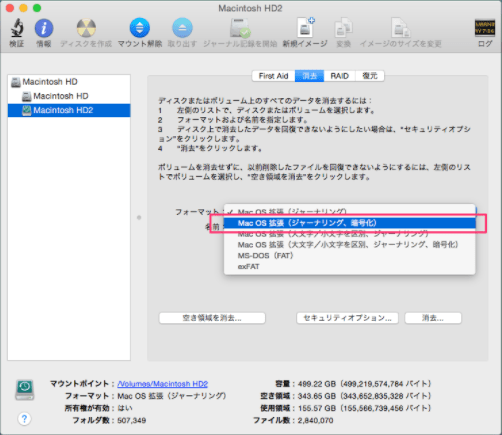Viewport: 502px width, 435px height.
Task: Click the Time Machine volume icon at bottom left
Action: [25, 390]
